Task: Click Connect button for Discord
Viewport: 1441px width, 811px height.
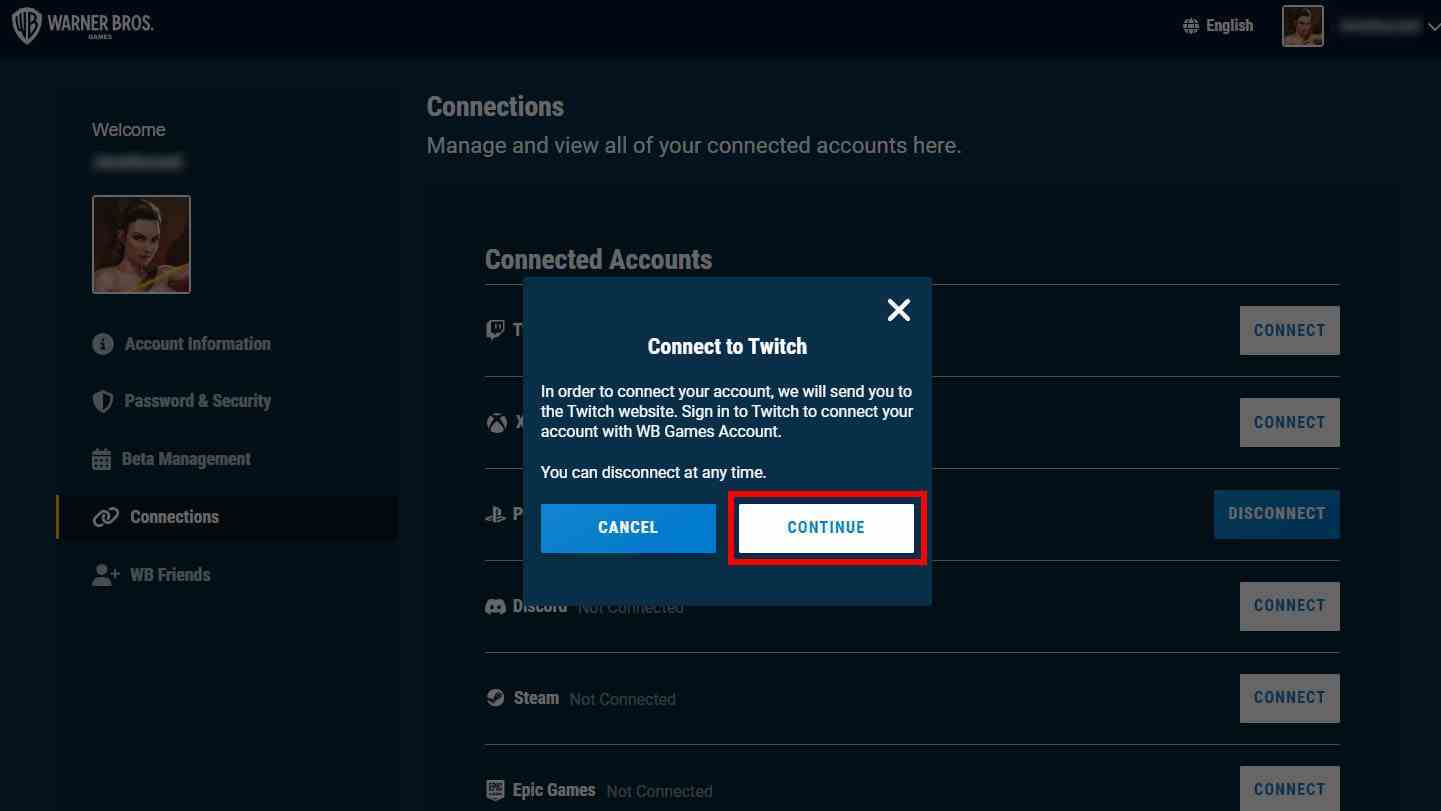Action: pyautogui.click(x=1289, y=606)
